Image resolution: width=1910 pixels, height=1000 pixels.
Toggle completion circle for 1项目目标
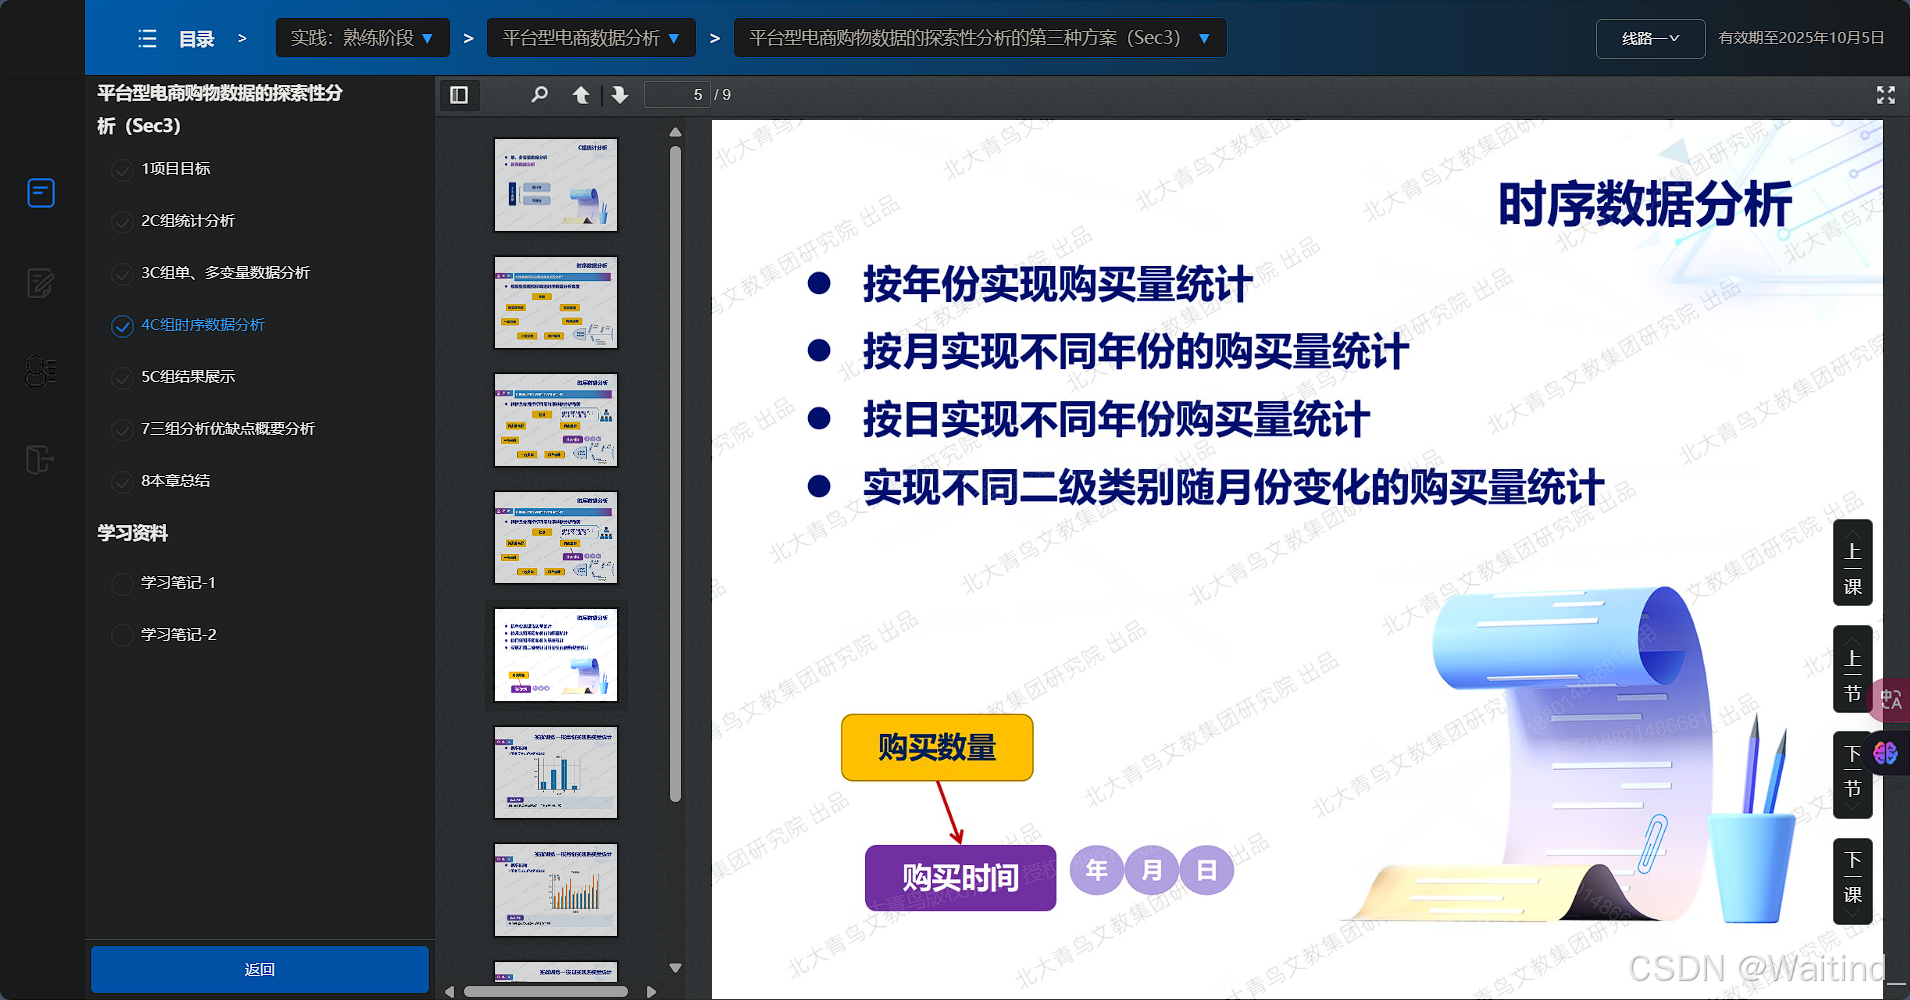(122, 170)
